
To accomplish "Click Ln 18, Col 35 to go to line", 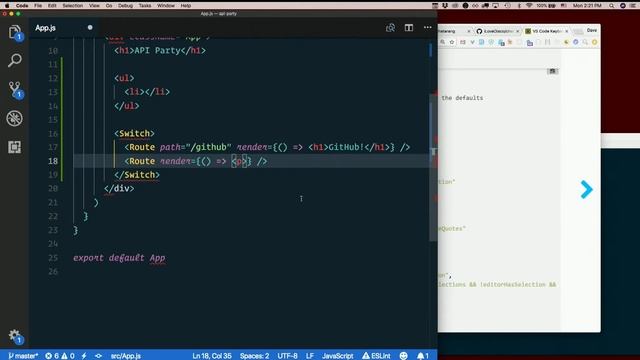I will click(x=212, y=356).
